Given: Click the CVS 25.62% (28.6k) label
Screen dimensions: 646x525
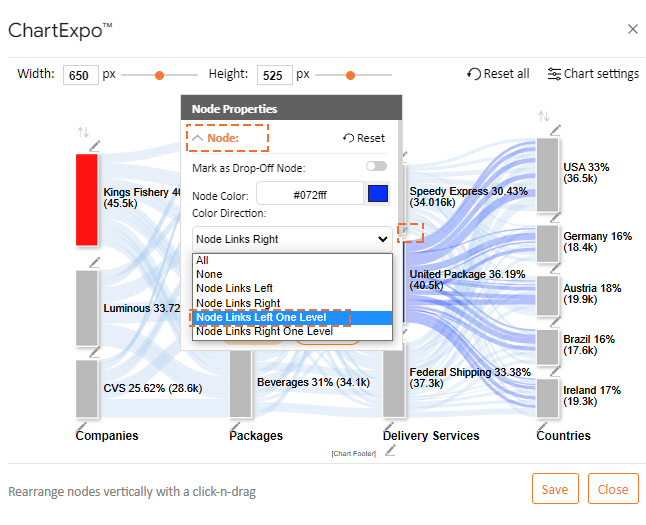Looking at the screenshot, I should point(153,388).
